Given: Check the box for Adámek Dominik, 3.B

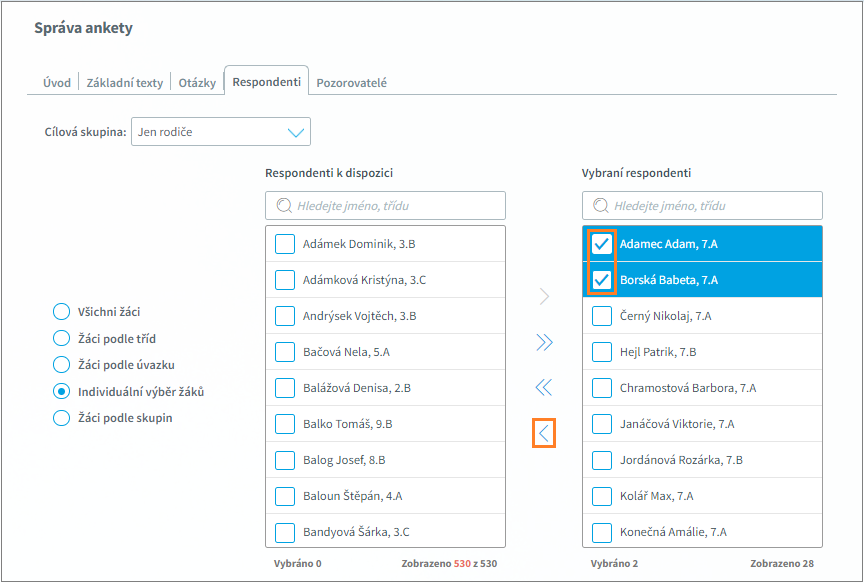Looking at the screenshot, I should point(285,244).
